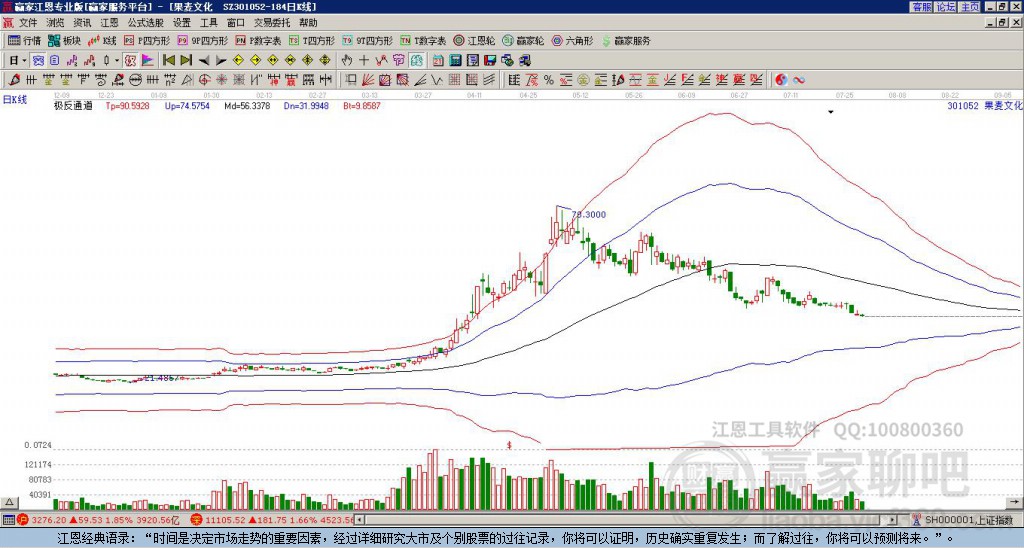
Task: Open the 六角形 hexagon tool
Action: tap(572, 40)
